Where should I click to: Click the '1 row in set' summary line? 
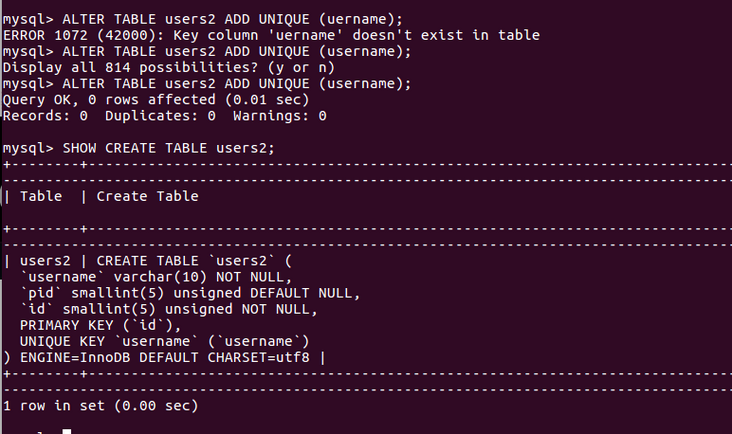coord(100,406)
